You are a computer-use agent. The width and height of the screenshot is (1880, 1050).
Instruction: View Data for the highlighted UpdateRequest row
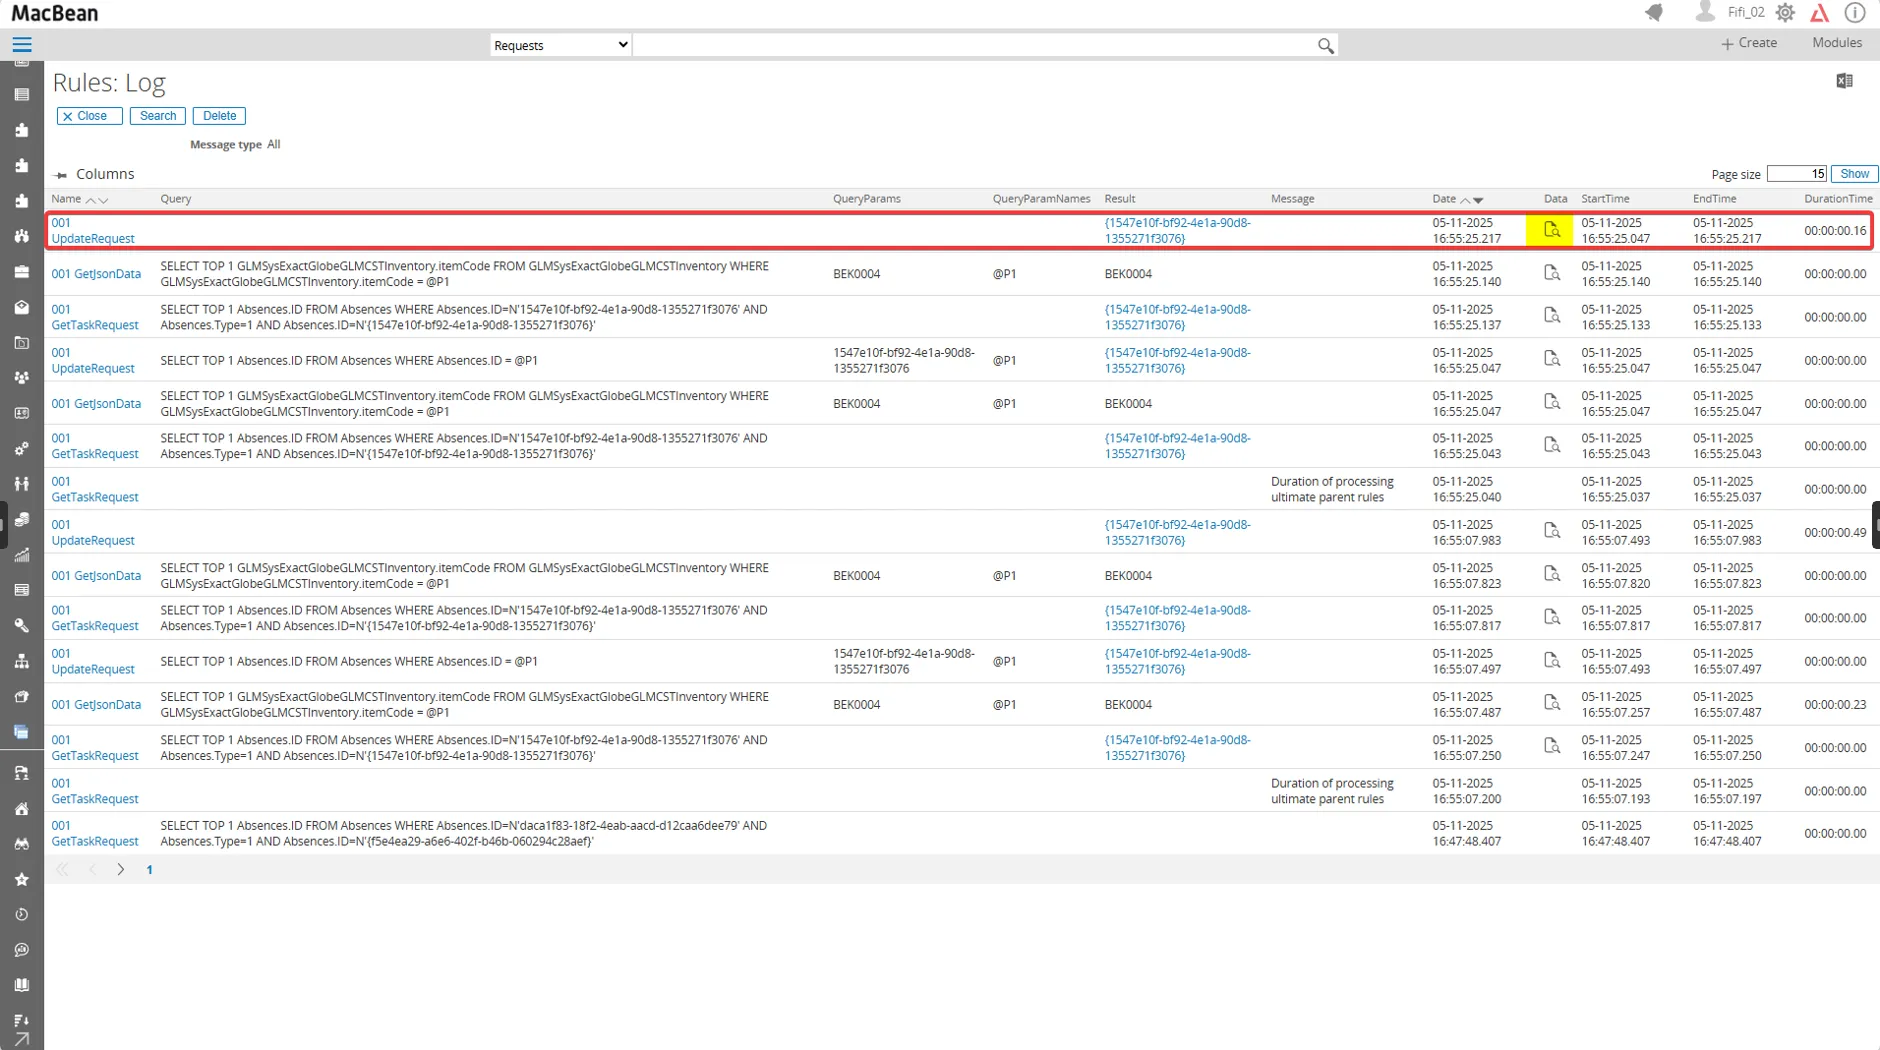pyautogui.click(x=1551, y=230)
